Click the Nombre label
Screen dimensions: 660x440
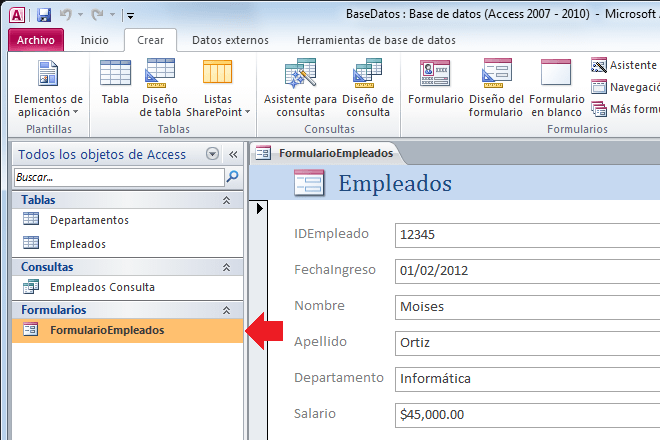tap(319, 306)
